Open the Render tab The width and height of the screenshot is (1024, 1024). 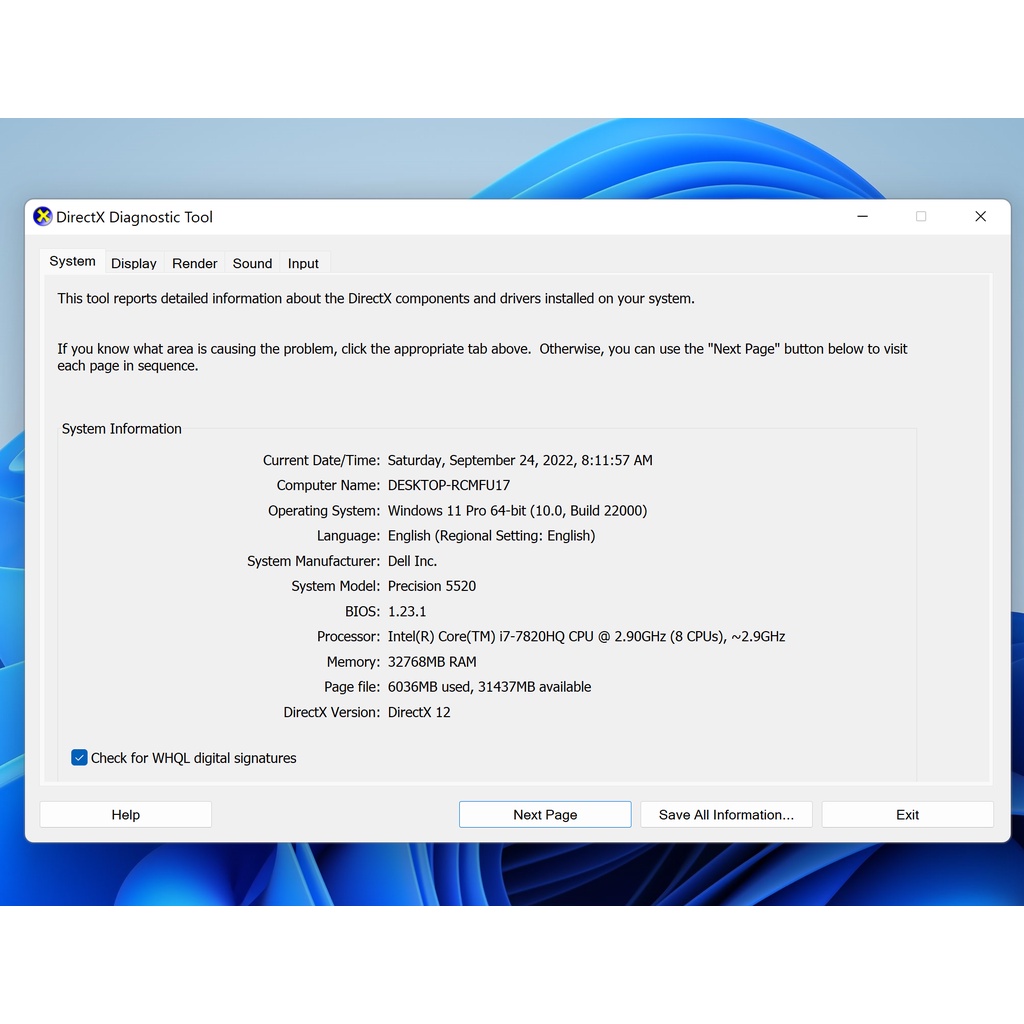coord(194,264)
